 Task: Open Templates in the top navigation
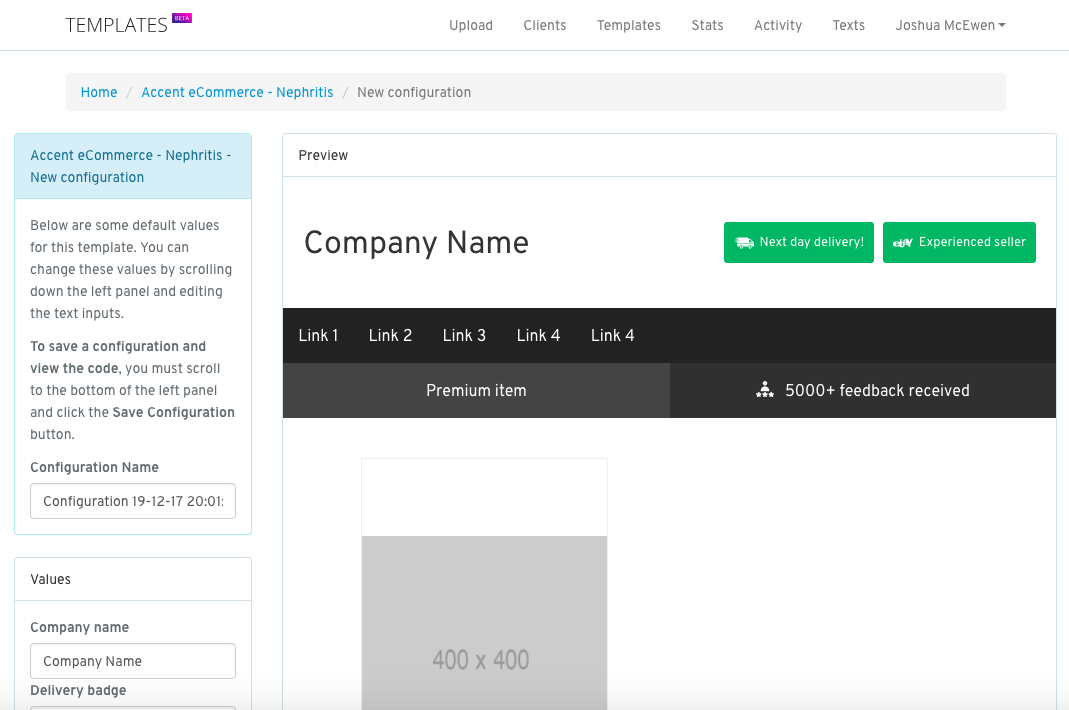point(629,25)
